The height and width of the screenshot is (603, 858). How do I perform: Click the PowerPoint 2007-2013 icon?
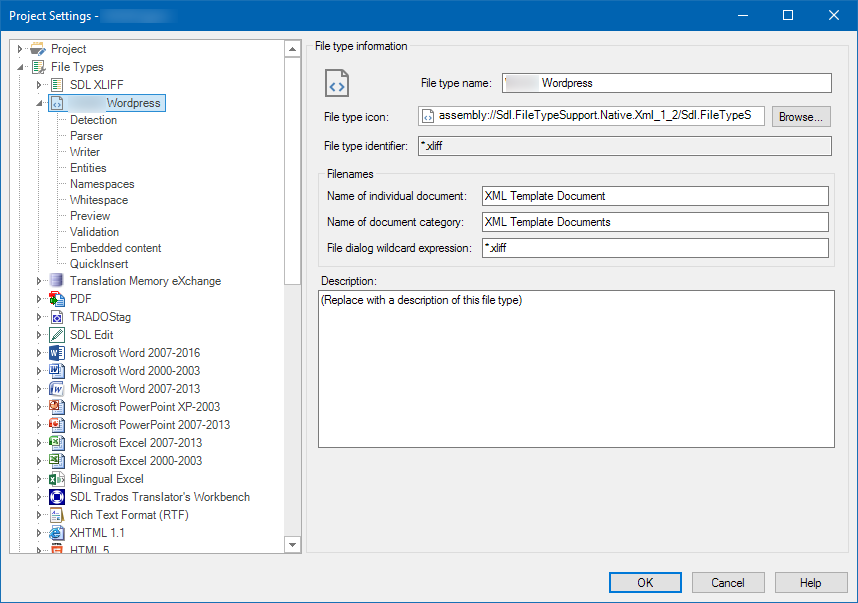[56, 425]
